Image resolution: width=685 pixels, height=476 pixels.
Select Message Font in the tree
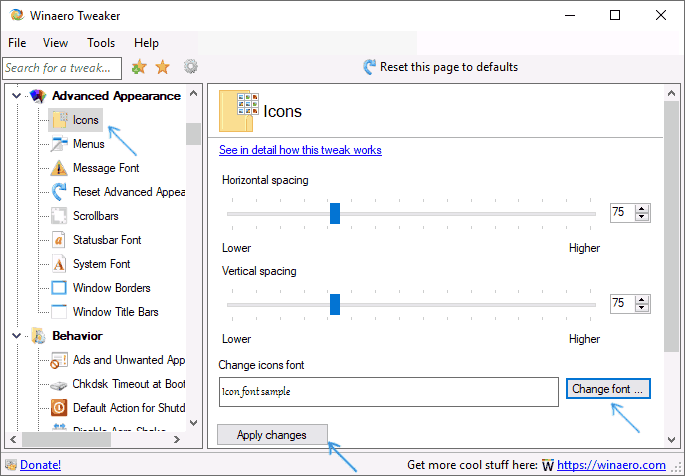106,168
